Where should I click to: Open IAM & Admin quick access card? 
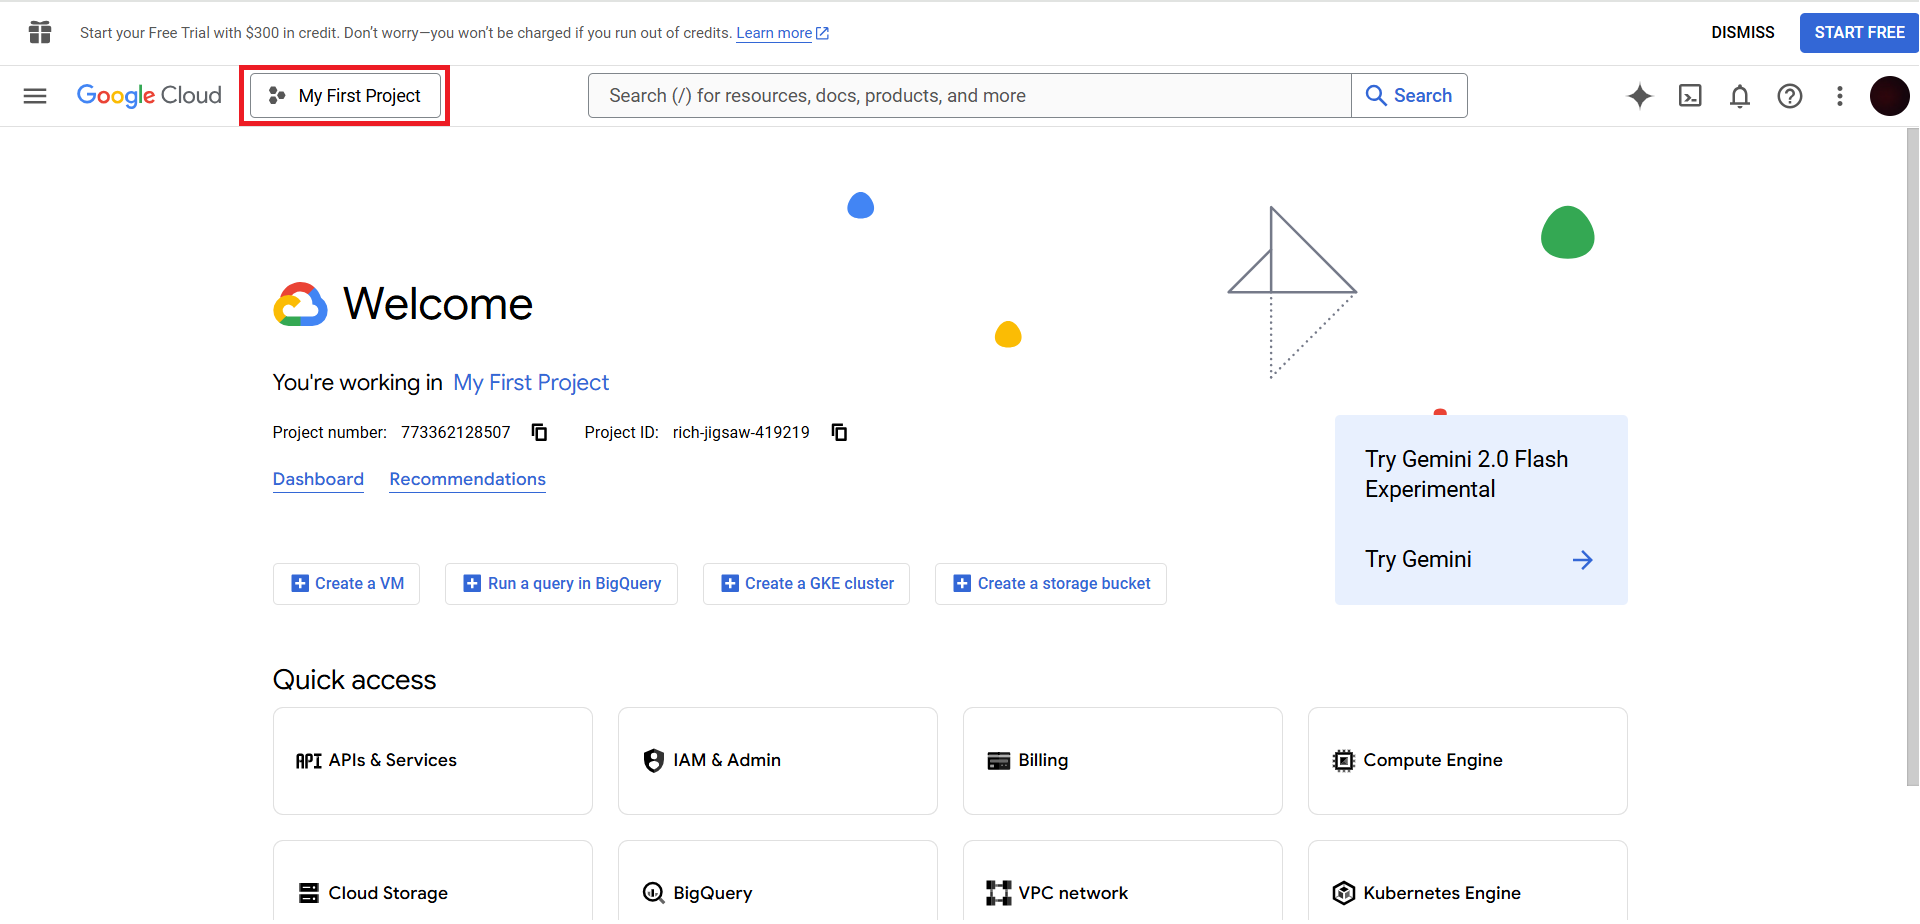[x=778, y=761]
